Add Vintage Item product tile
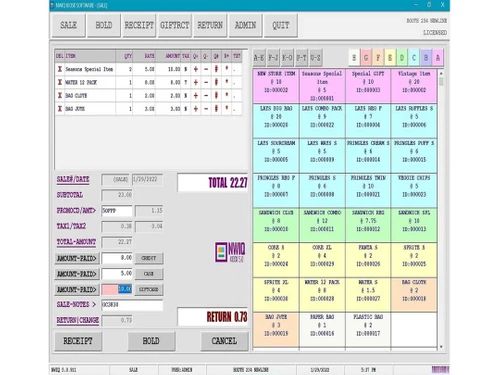500x375 pixels. 414,86
